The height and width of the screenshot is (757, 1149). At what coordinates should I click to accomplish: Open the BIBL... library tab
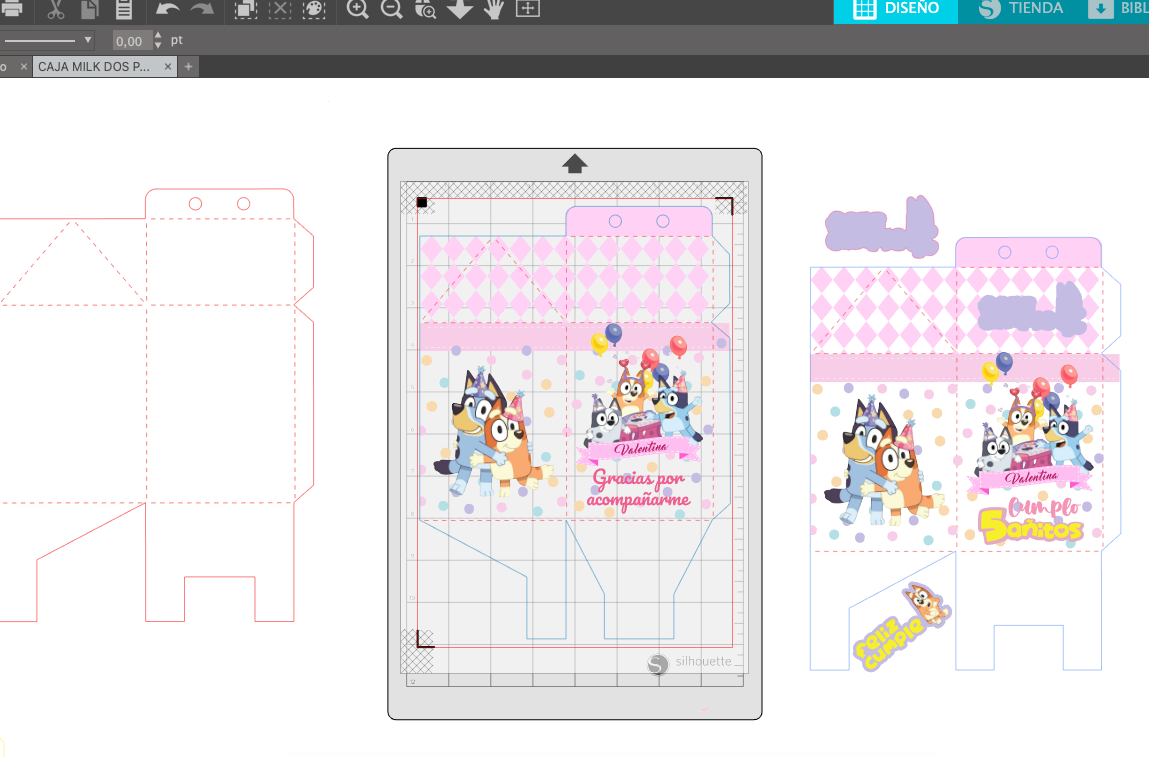point(1116,10)
